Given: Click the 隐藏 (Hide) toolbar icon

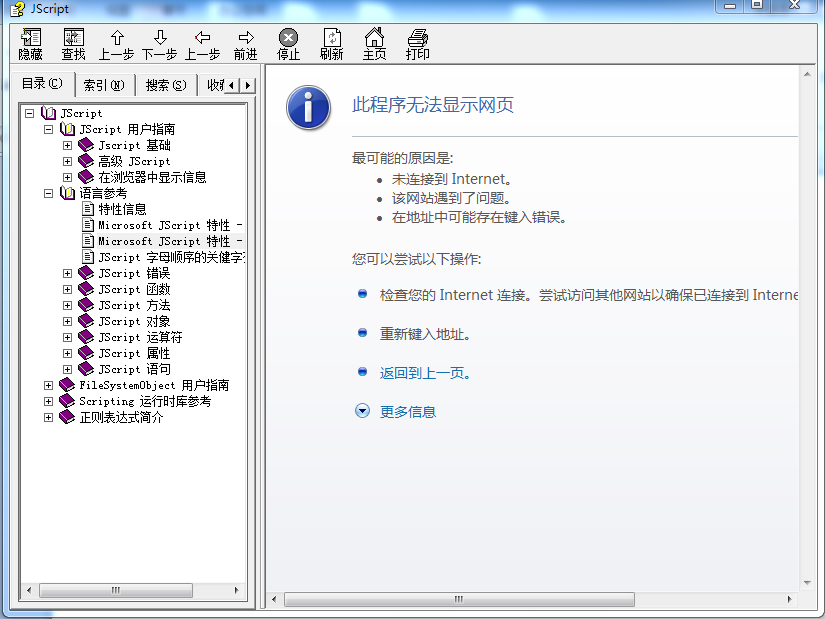Looking at the screenshot, I should 30,44.
